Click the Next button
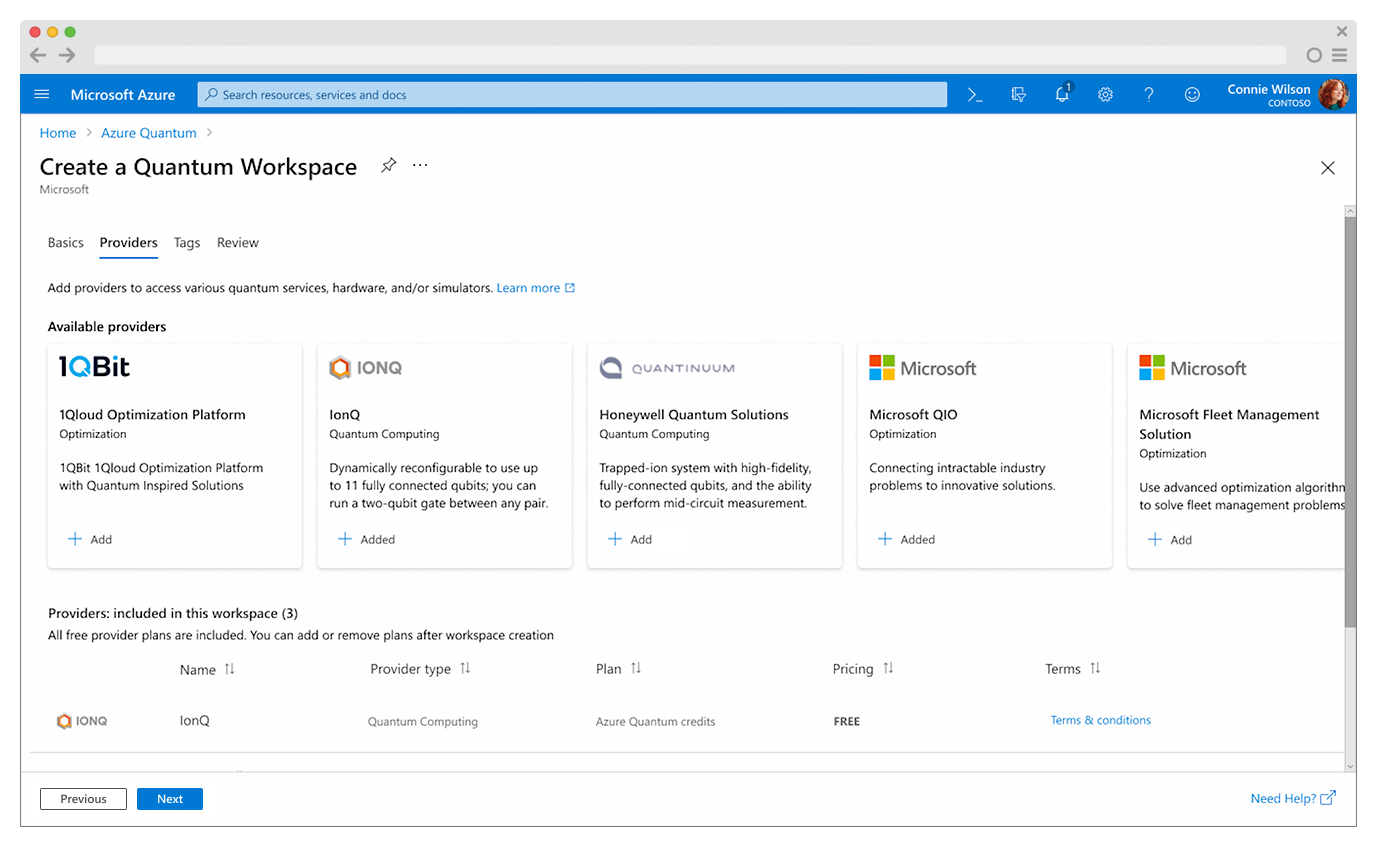The image size is (1377, 847). click(170, 799)
